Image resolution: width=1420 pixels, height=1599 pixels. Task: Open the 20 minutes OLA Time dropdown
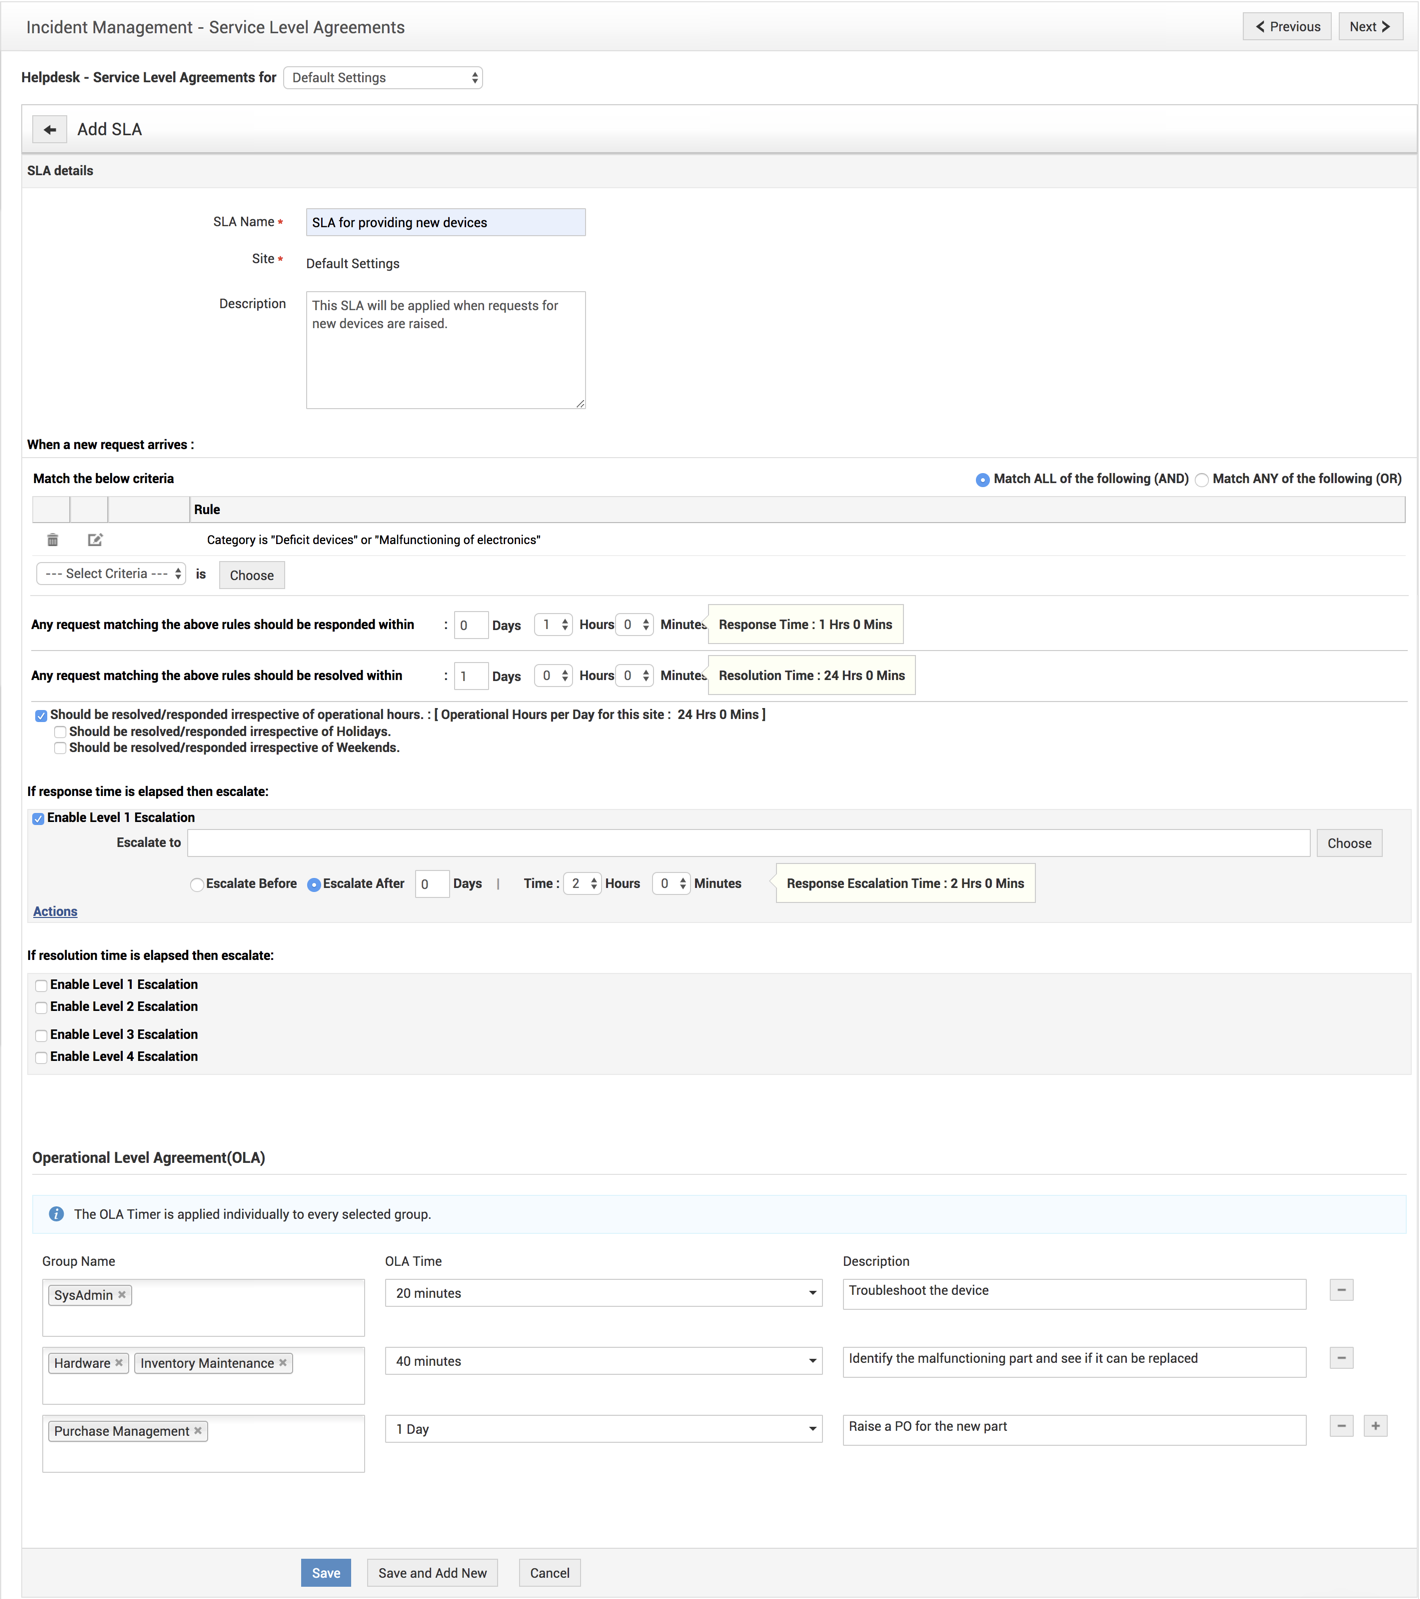603,1293
